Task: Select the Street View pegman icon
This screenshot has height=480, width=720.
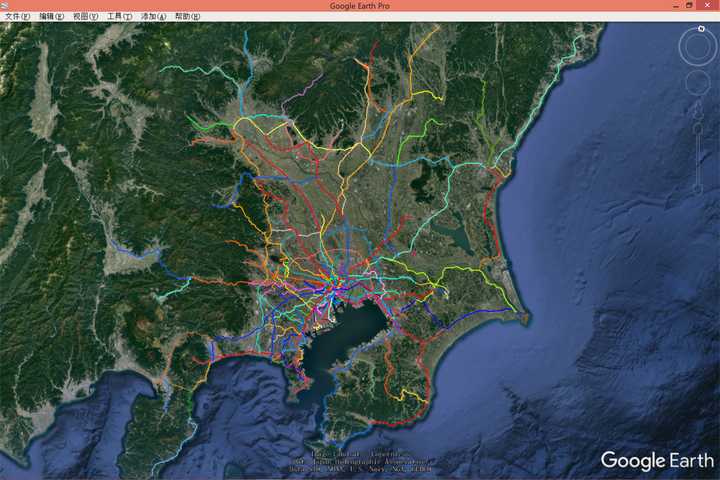Action: (698, 110)
